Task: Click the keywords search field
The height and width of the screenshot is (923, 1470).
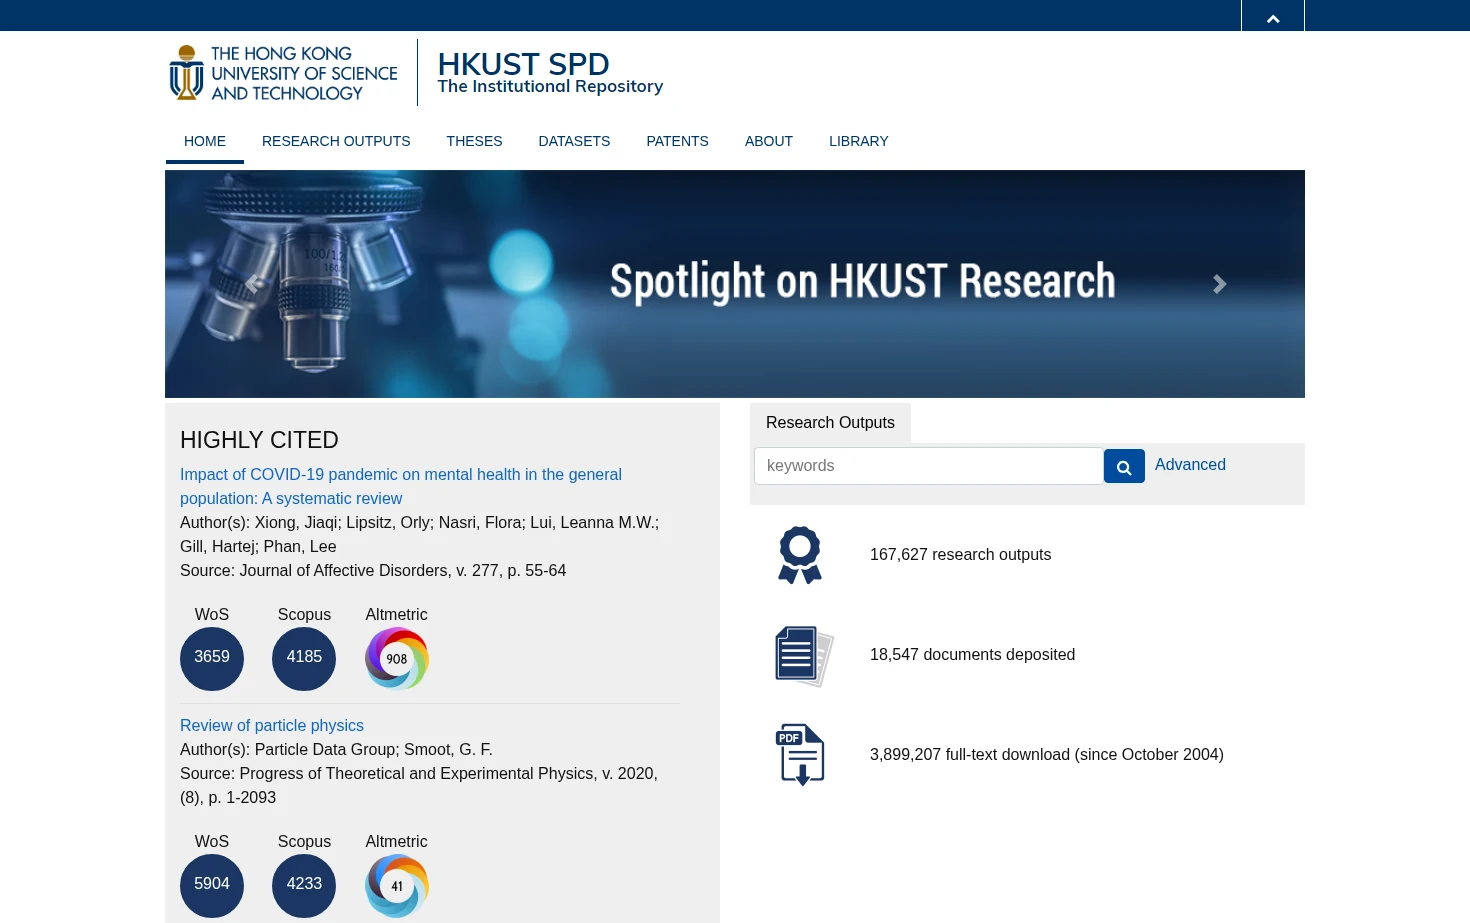Action: pos(929,466)
